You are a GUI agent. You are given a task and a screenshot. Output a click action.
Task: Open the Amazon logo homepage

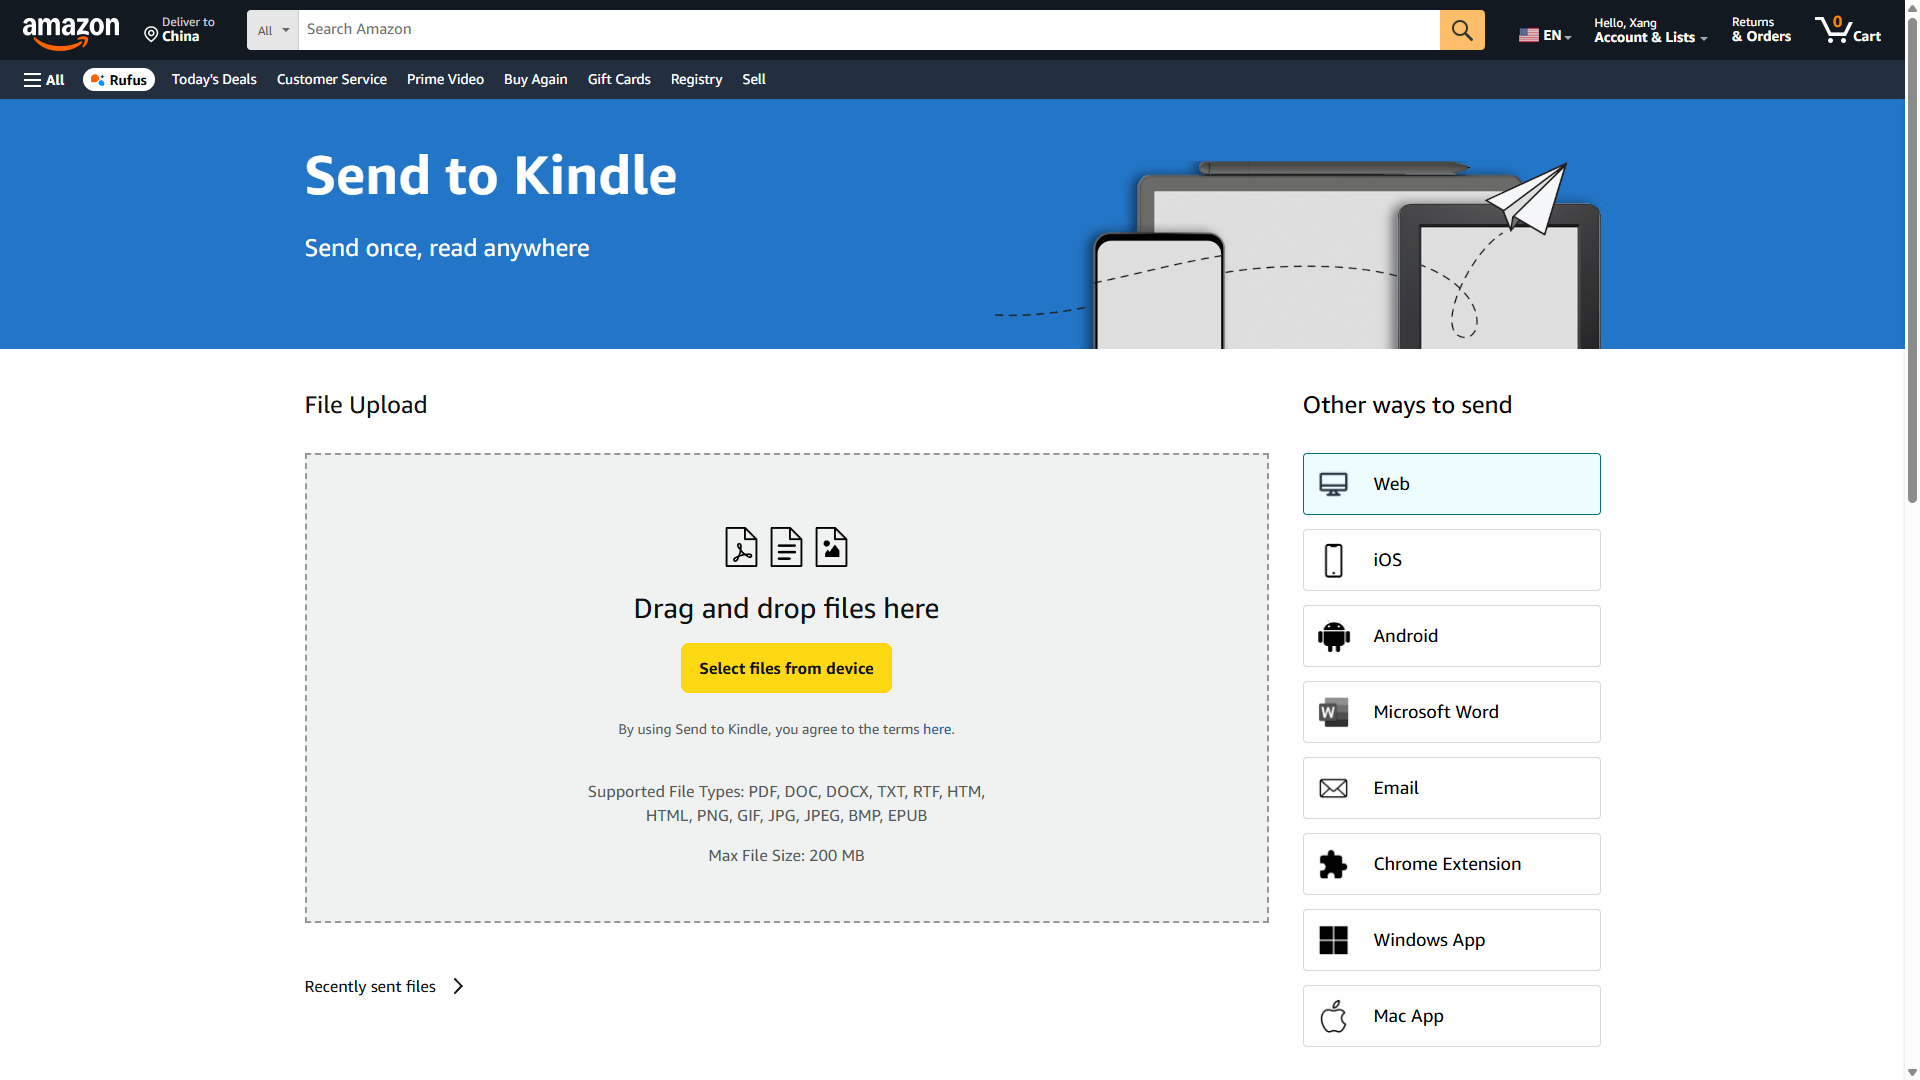[70, 30]
